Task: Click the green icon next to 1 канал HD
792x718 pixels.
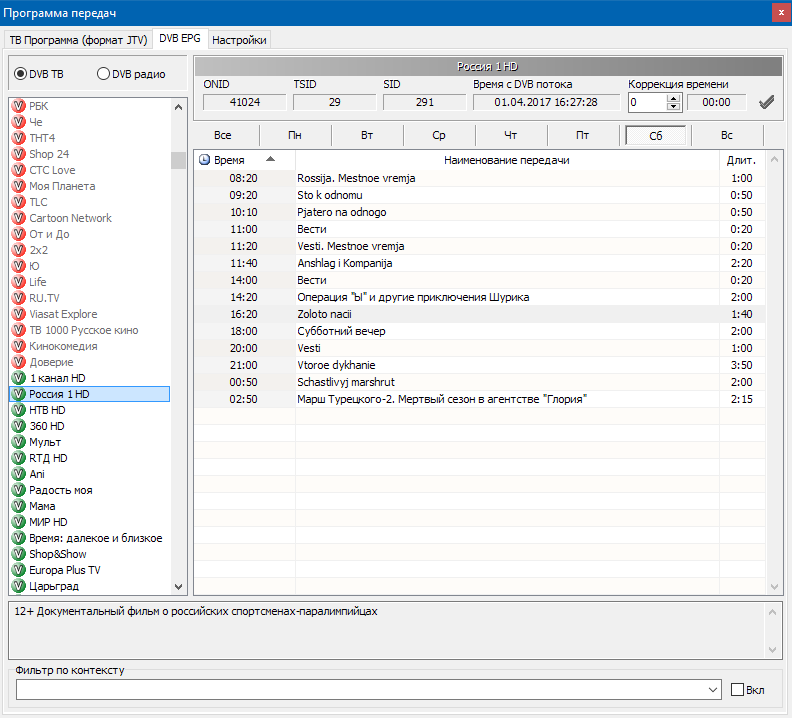Action: point(18,378)
